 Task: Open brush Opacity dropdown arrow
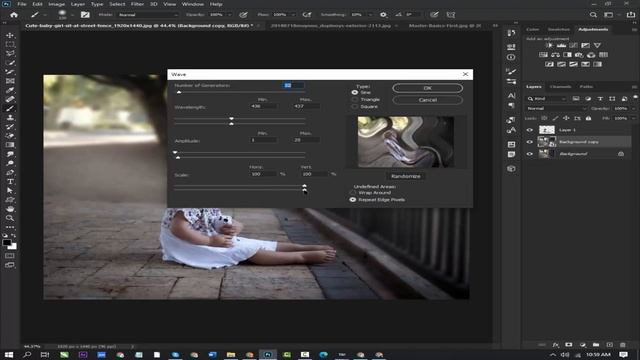pos(230,15)
